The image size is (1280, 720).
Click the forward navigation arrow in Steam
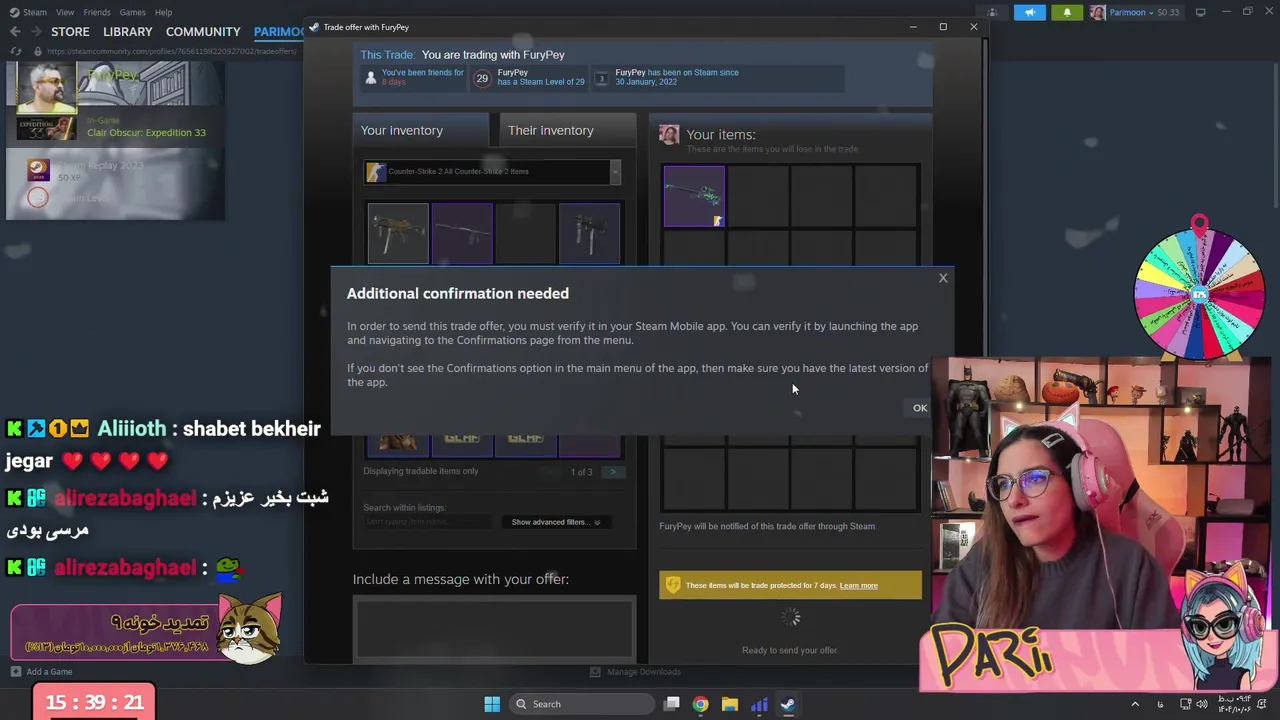35,32
